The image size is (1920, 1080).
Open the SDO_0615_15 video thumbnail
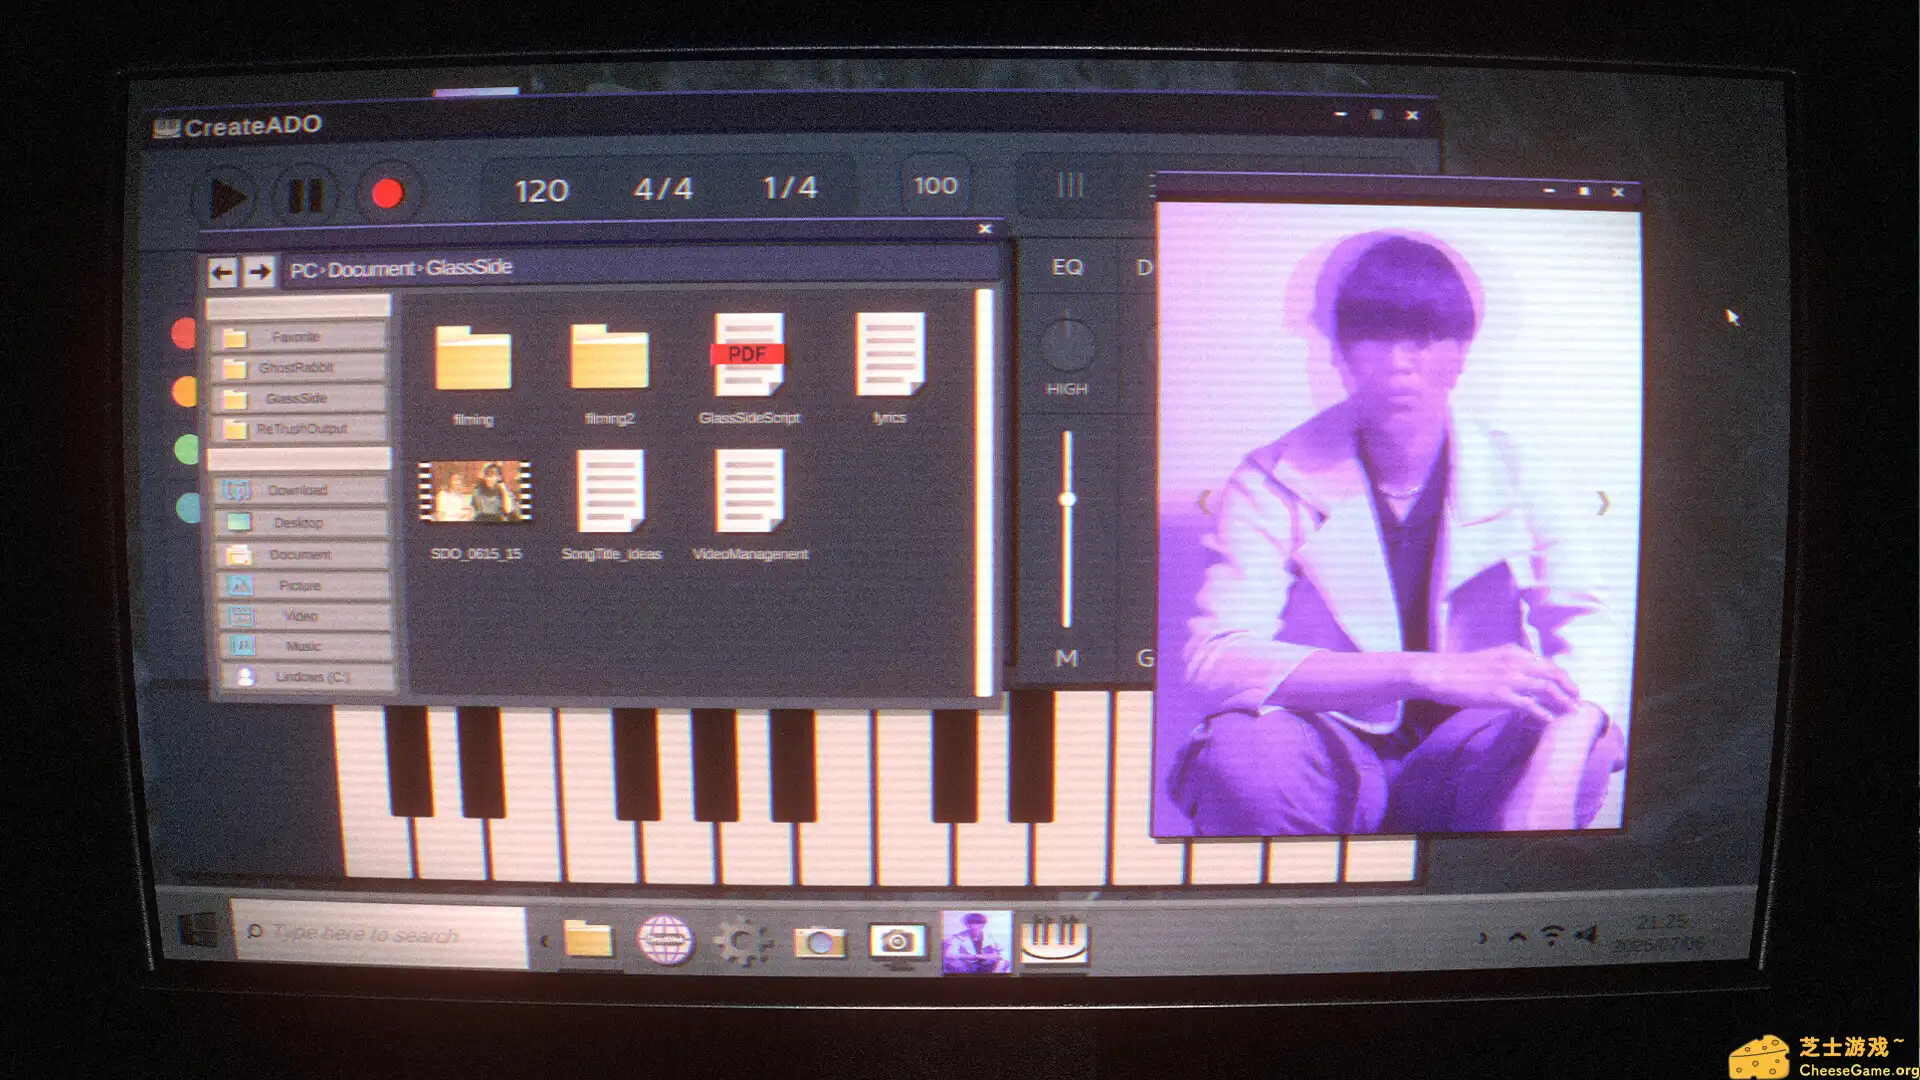[x=474, y=492]
